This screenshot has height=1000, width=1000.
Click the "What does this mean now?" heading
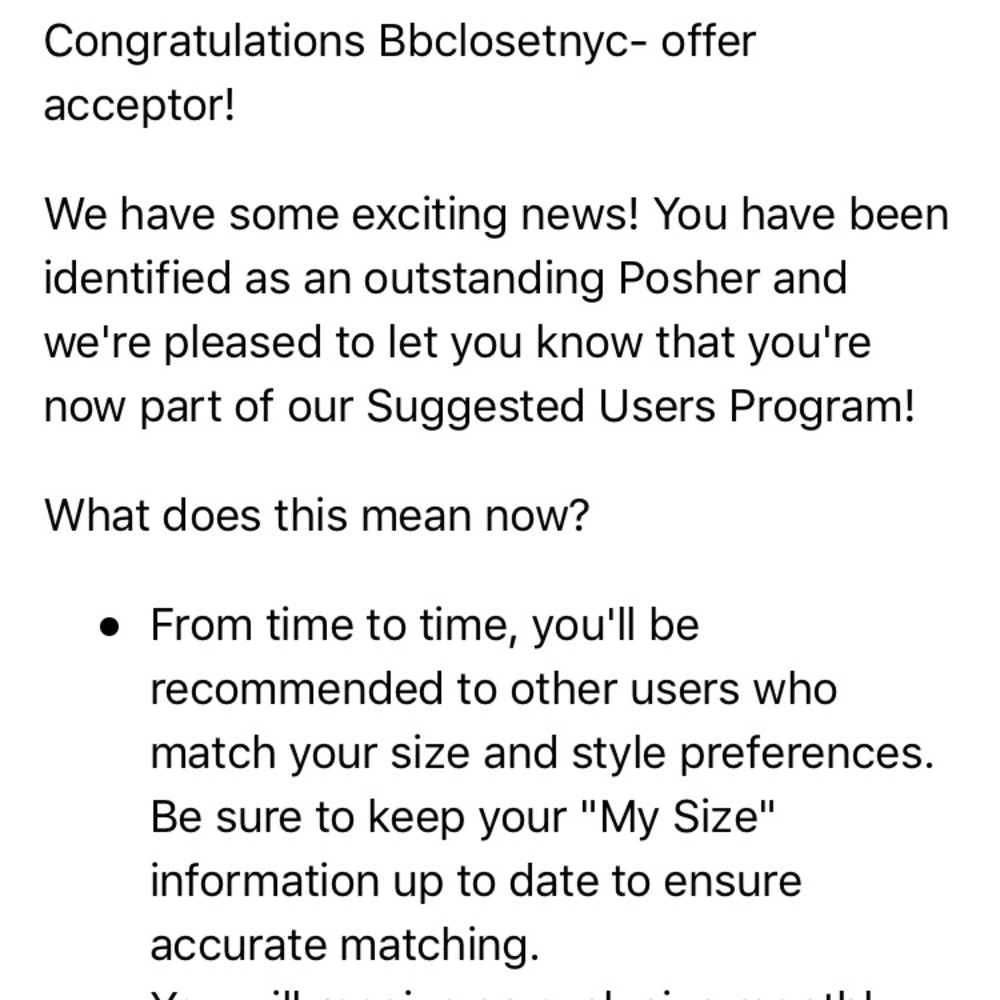(316, 517)
